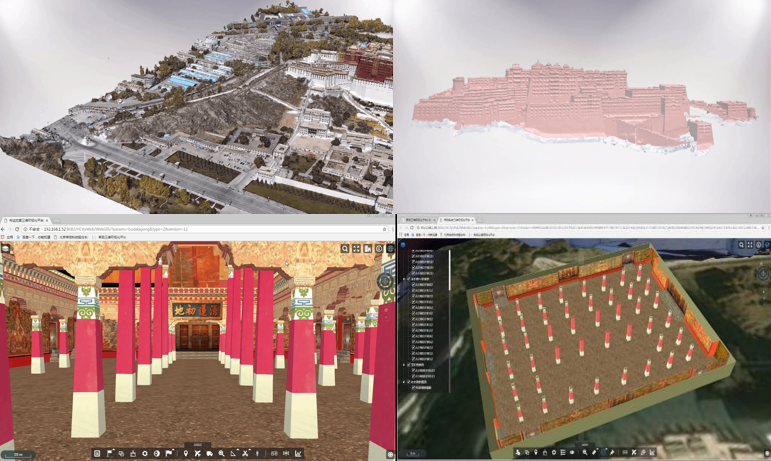Open the 百度一下 bookmark in left browser
This screenshot has height=461, width=771.
pos(35,237)
